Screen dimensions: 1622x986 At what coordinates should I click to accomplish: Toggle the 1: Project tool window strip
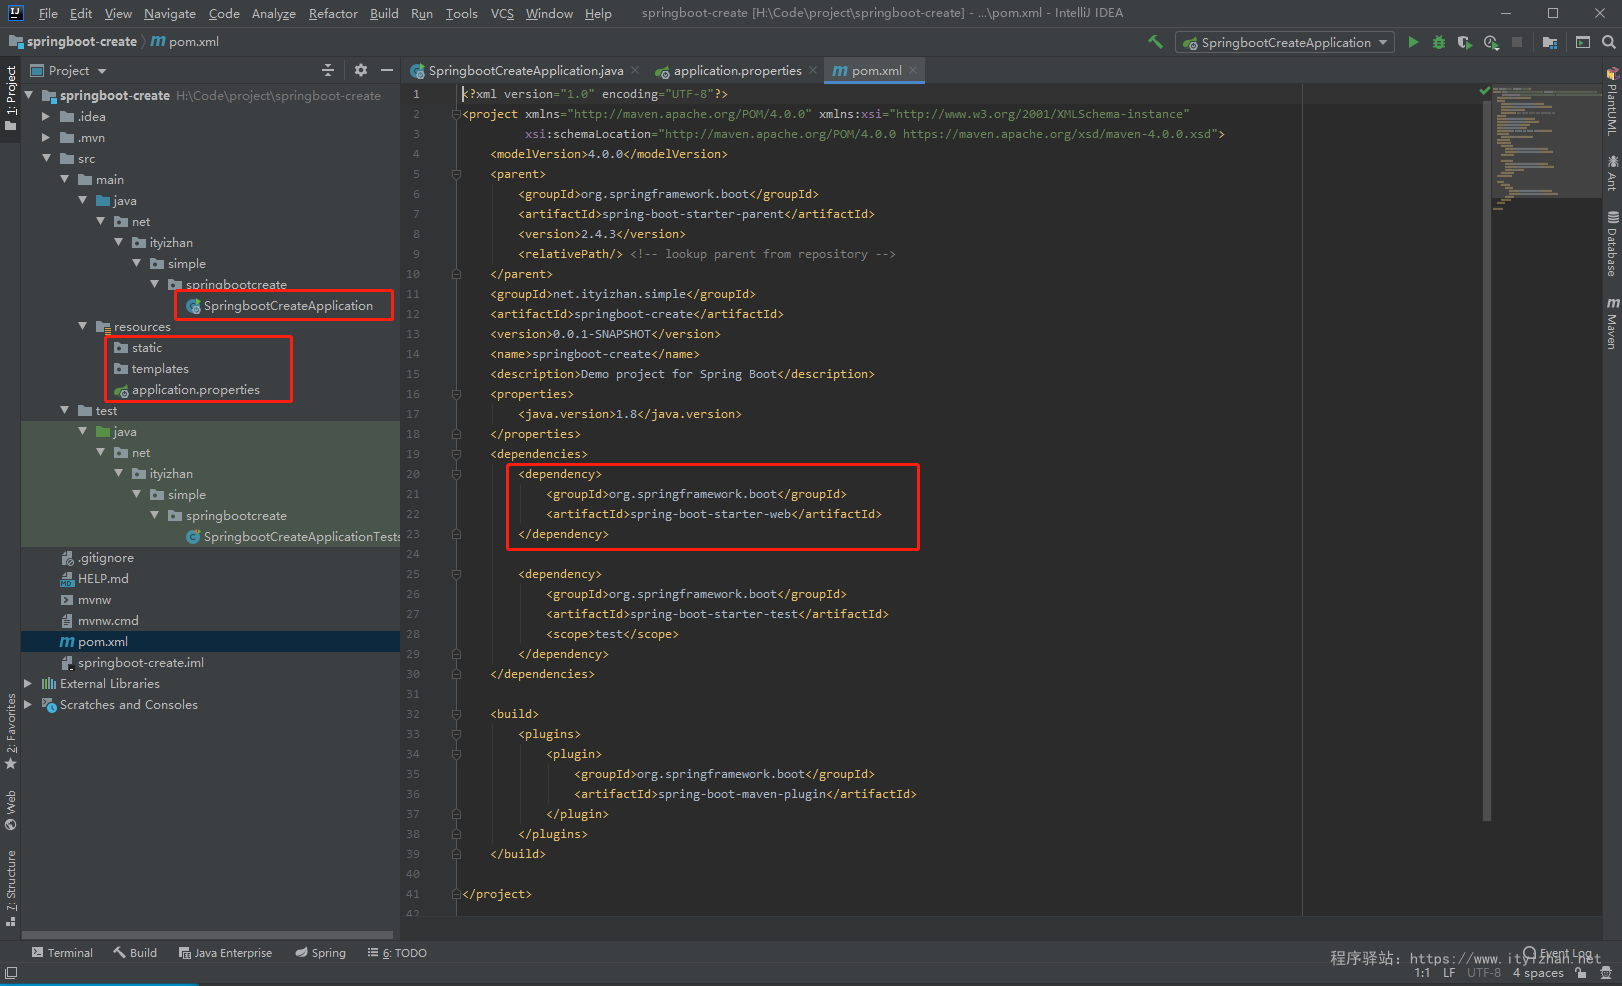(x=10, y=99)
